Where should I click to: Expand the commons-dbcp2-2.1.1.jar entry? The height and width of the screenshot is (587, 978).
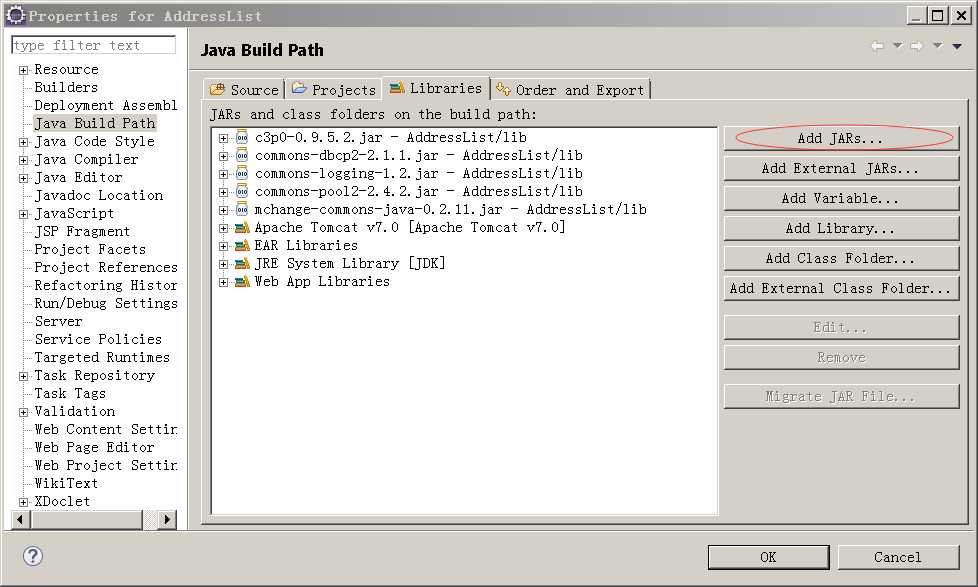(x=223, y=157)
